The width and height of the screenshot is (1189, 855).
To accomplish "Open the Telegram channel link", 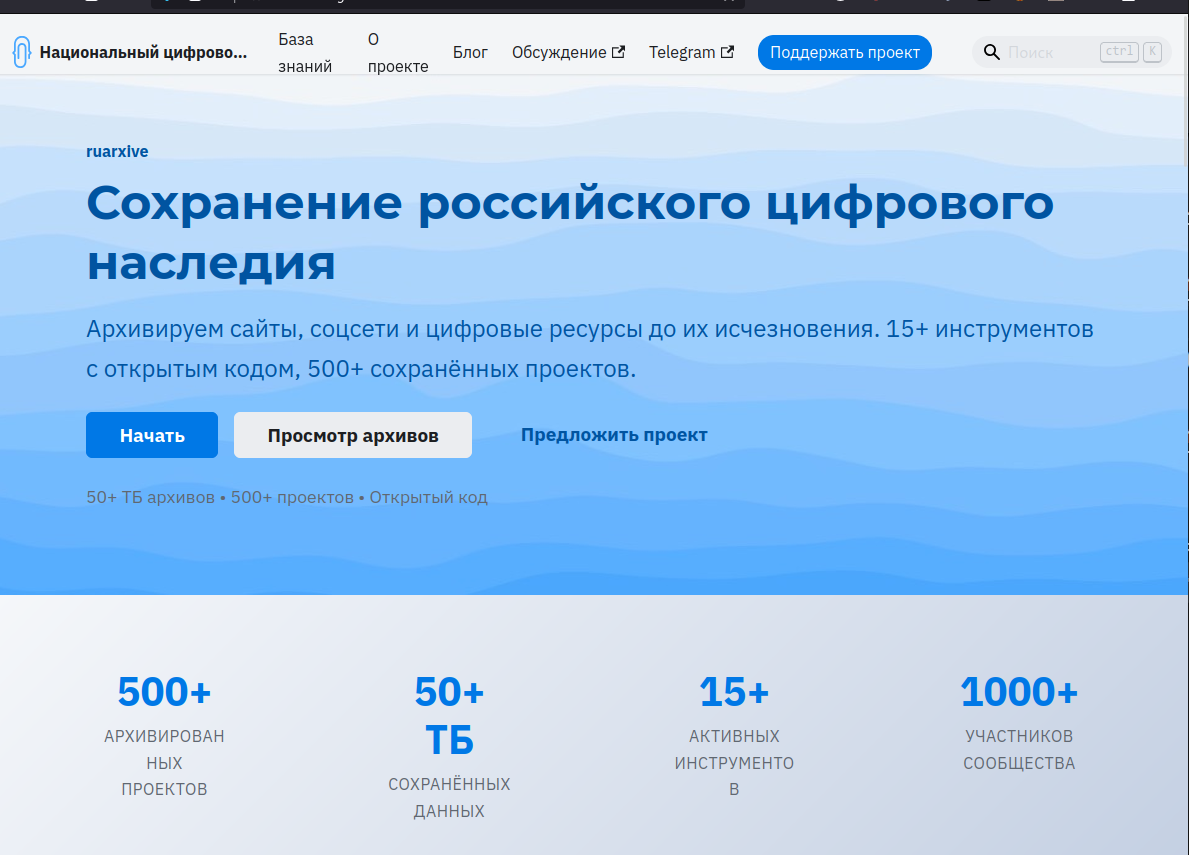I will [682, 53].
